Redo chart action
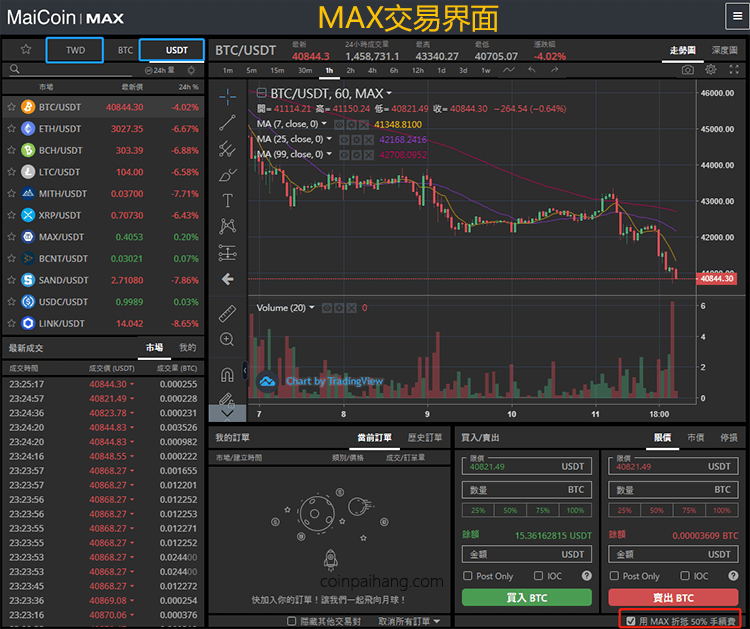The image size is (750, 629). (554, 70)
